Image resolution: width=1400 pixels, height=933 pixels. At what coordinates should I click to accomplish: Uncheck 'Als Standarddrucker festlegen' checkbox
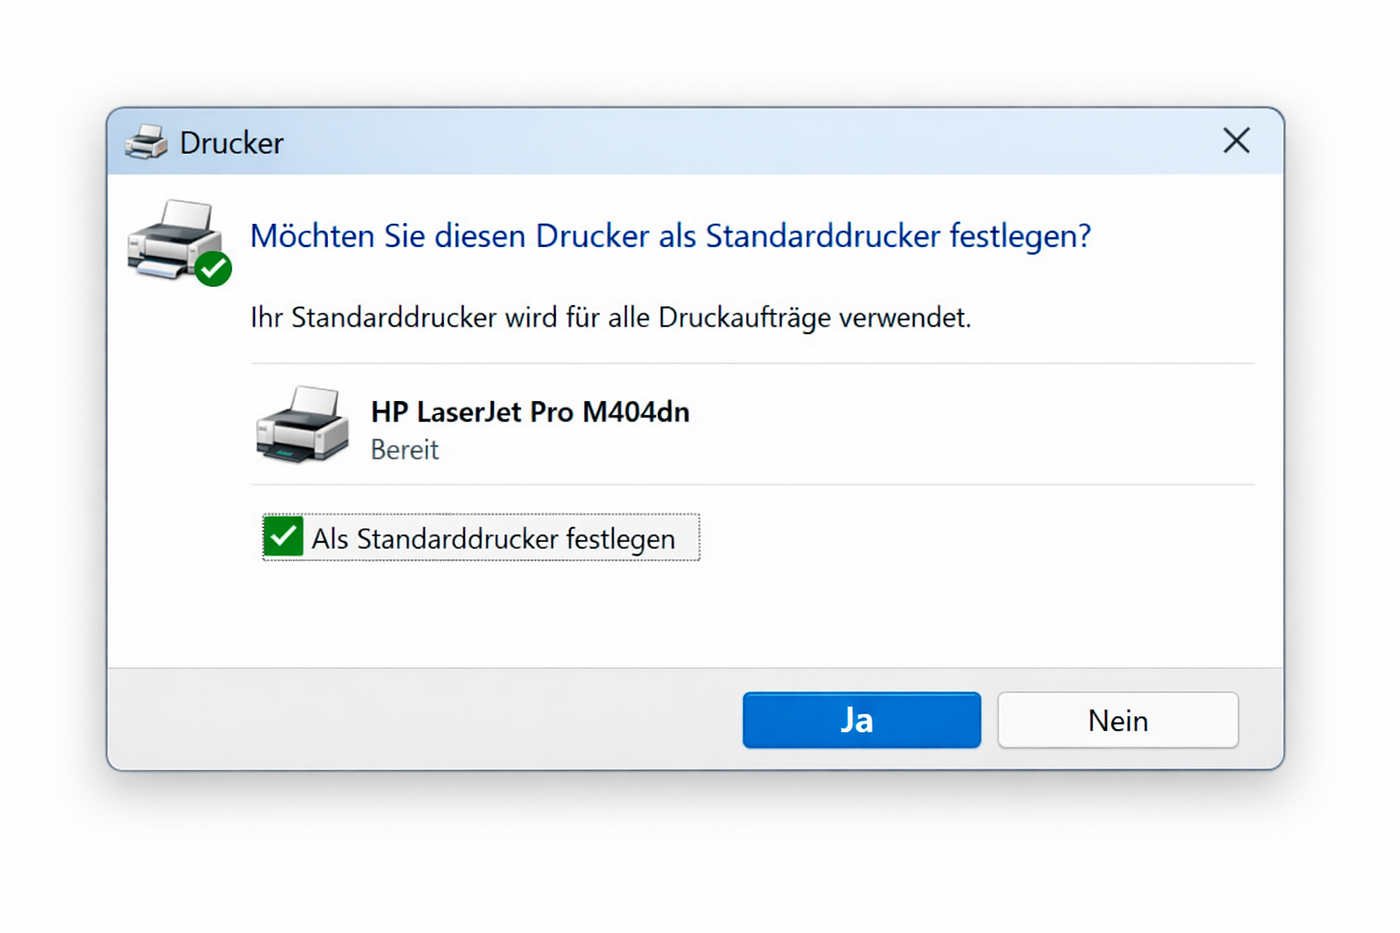[284, 537]
